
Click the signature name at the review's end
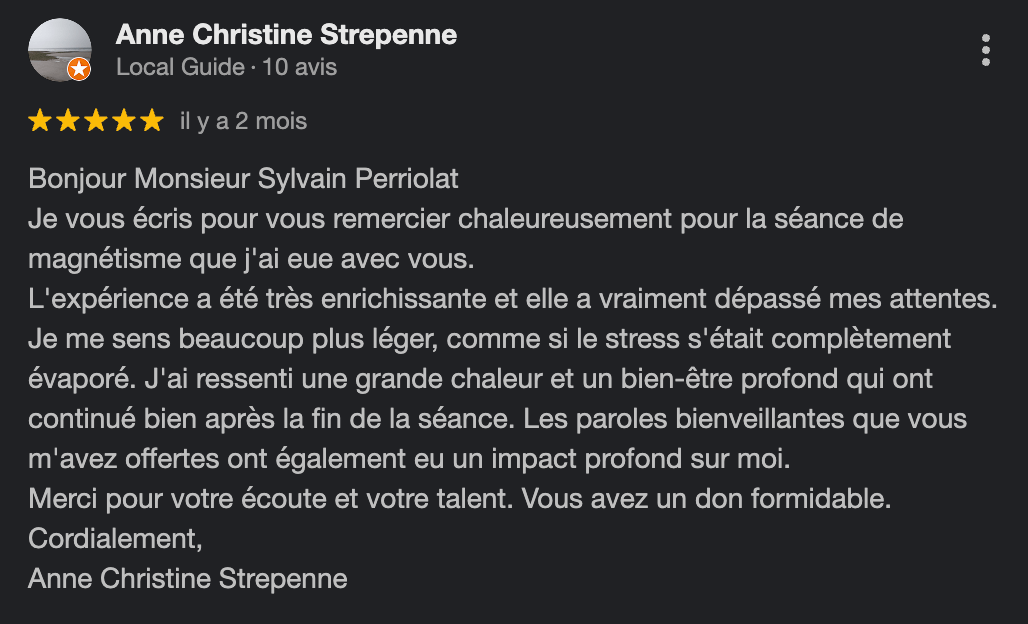pyautogui.click(x=188, y=578)
